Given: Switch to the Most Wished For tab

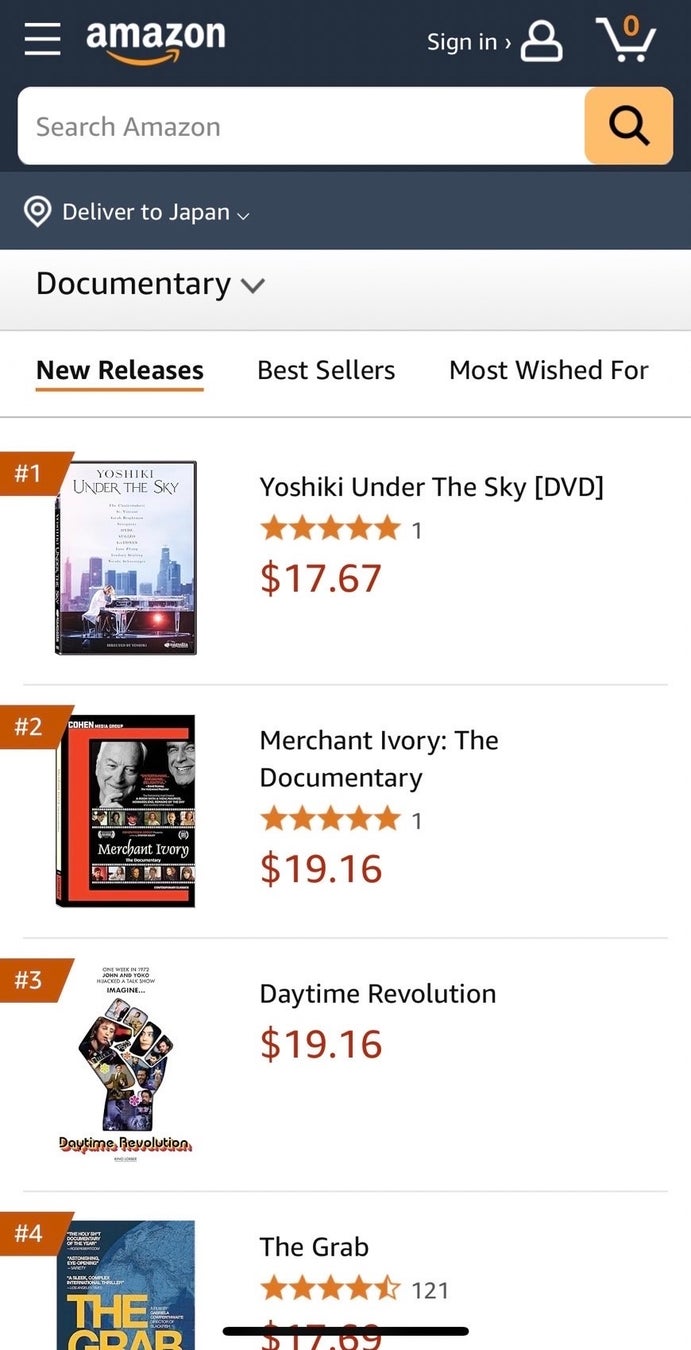Looking at the screenshot, I should pyautogui.click(x=548, y=370).
